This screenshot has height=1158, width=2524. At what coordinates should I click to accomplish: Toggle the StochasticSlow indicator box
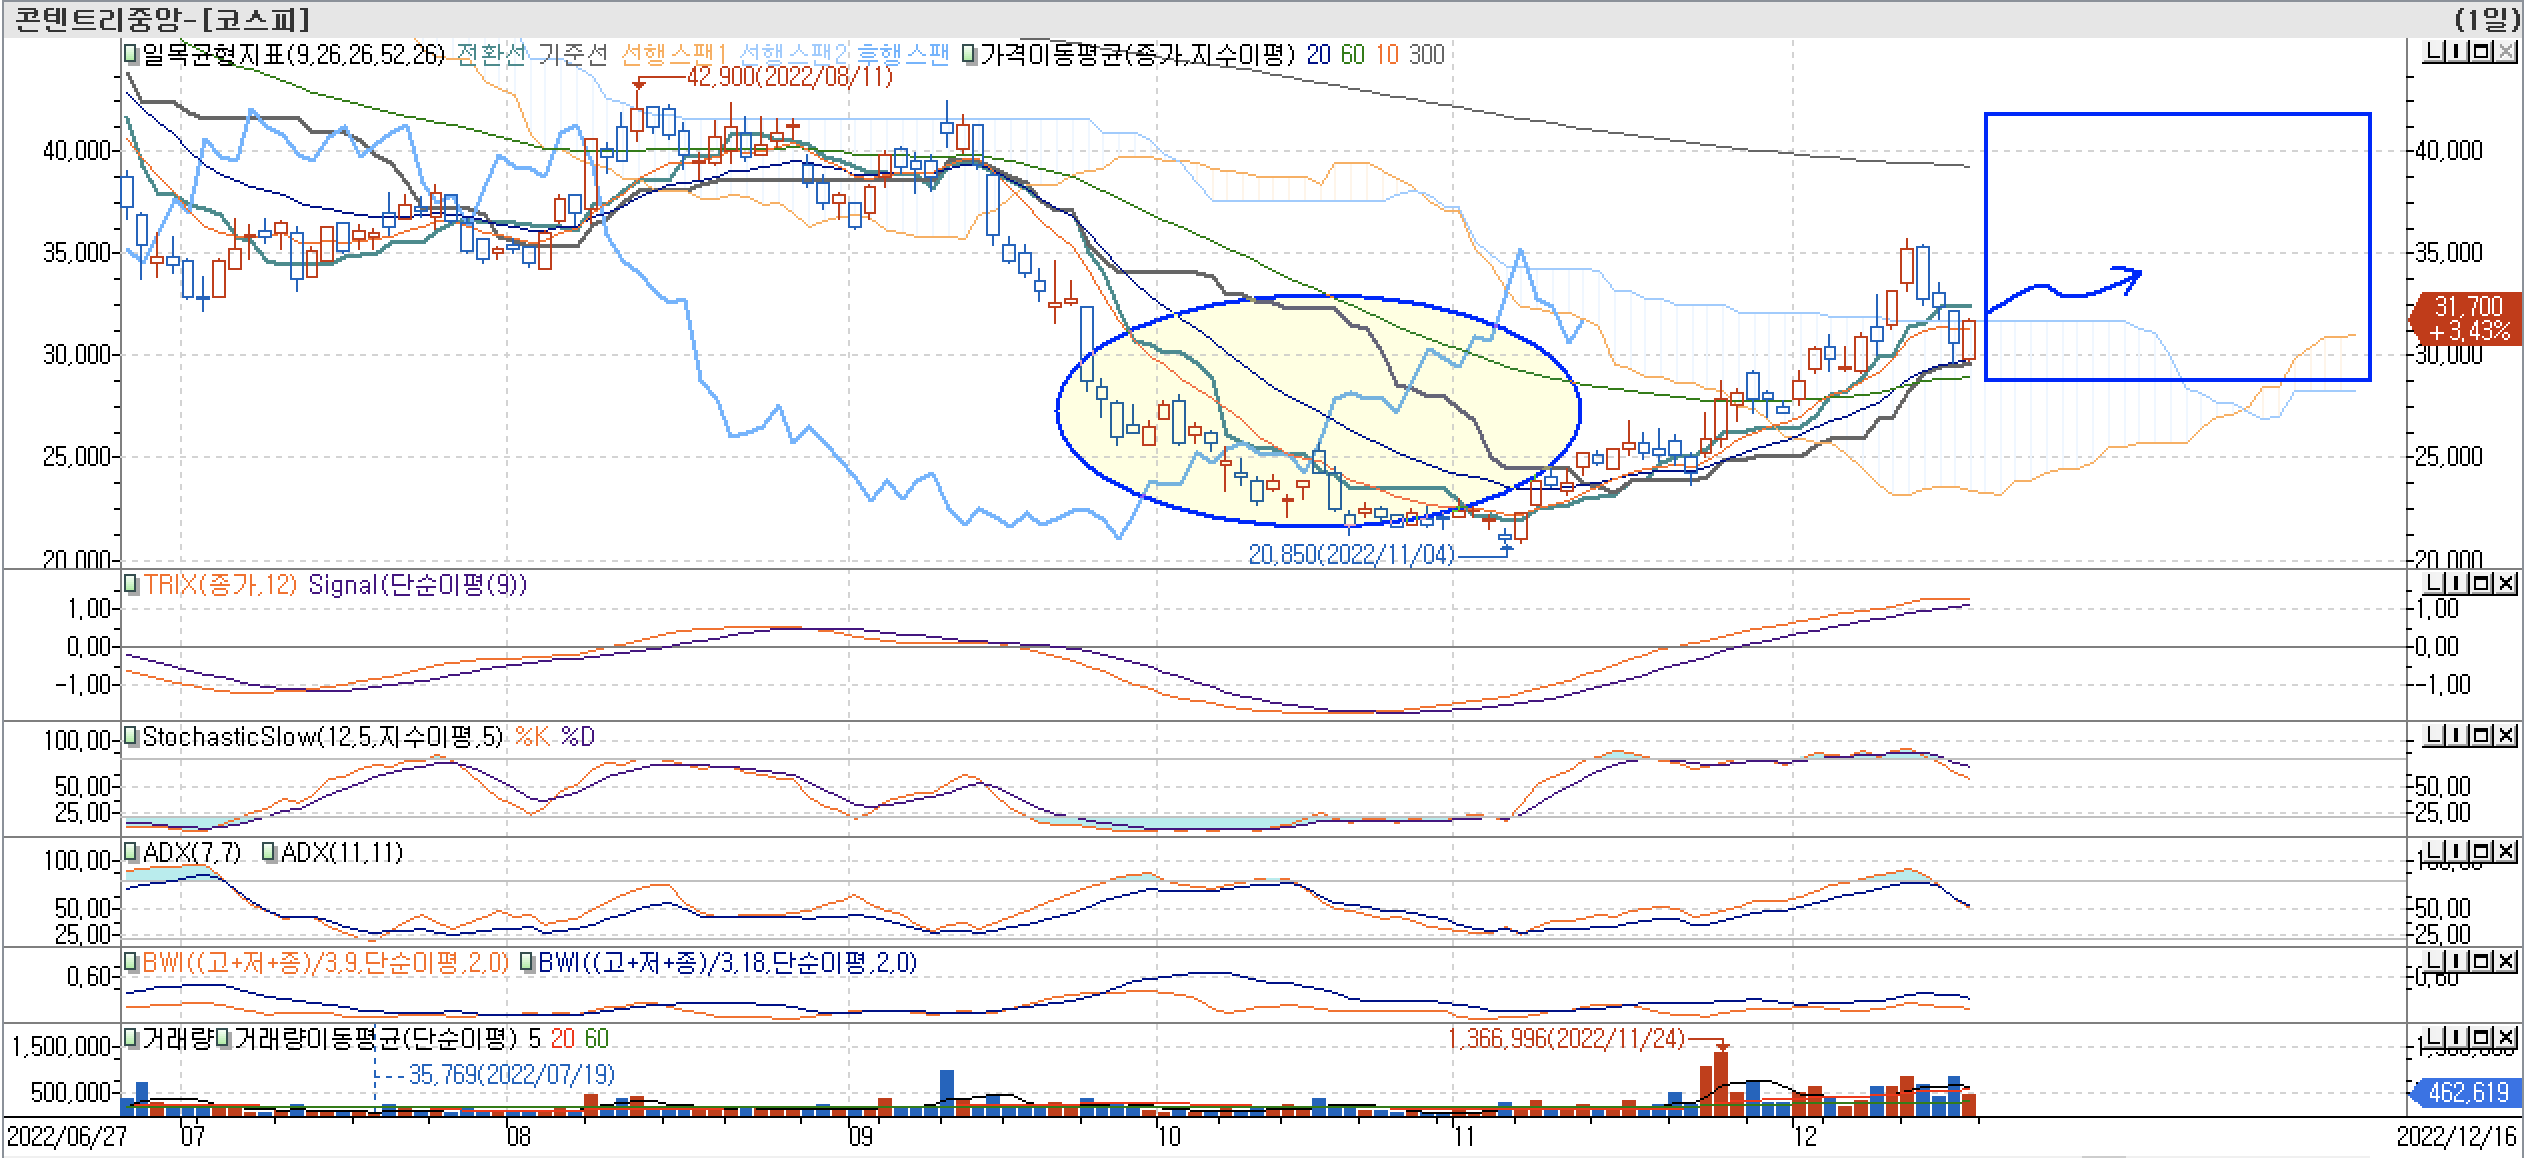[x=131, y=737]
